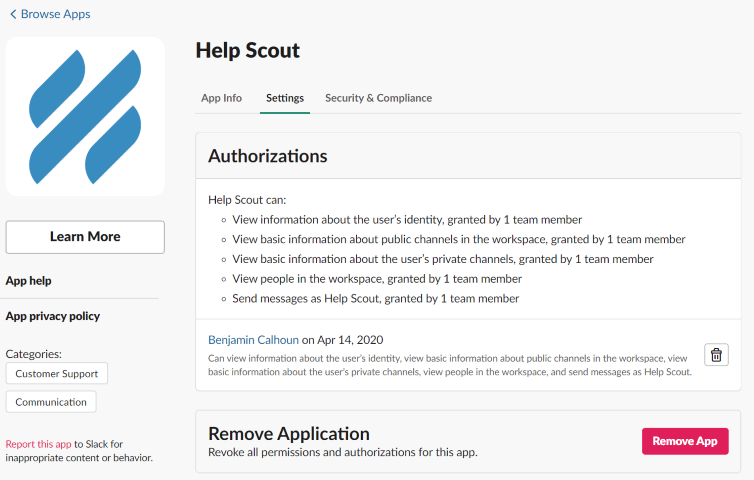Click the View people in workspace permission
The width and height of the screenshot is (754, 480).
(377, 279)
